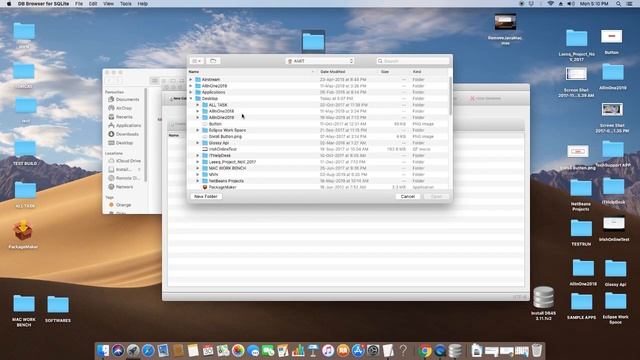Open DB Browser for SQLite Dock icon

point(455,350)
